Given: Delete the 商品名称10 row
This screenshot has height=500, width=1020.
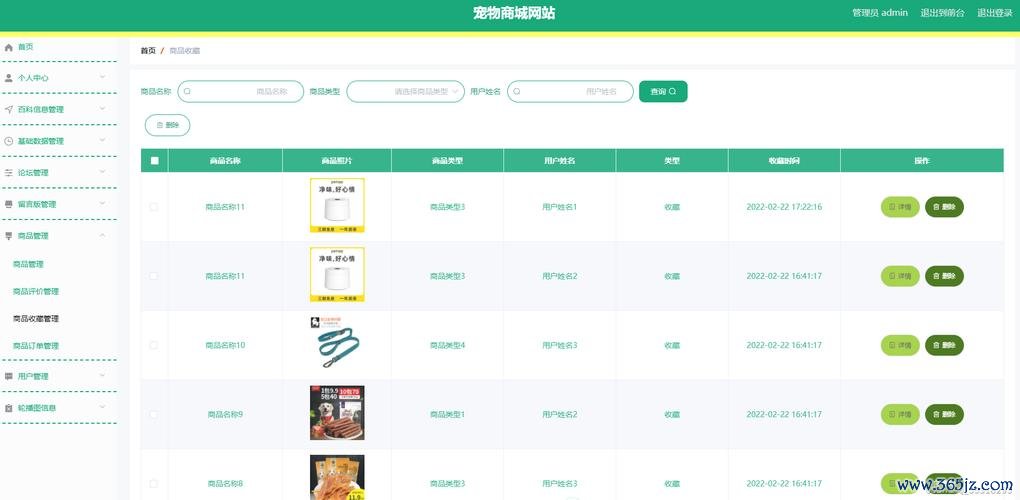Looking at the screenshot, I should click(x=945, y=345).
